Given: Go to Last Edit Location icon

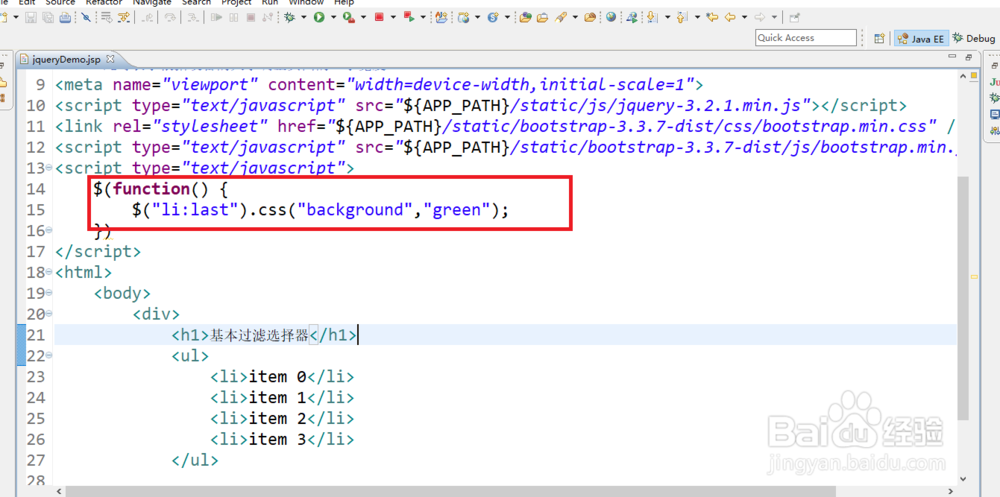Looking at the screenshot, I should click(x=712, y=17).
